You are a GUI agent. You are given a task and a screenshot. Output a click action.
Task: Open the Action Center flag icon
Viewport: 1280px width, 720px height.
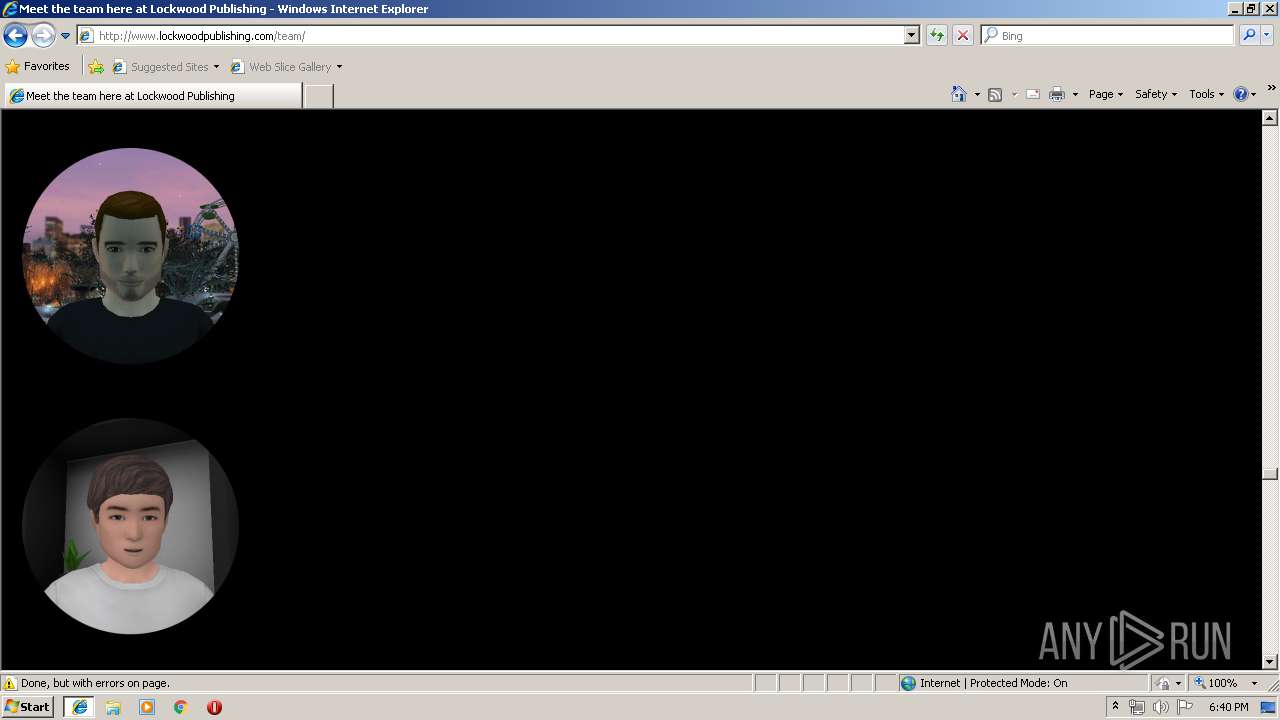click(1185, 707)
